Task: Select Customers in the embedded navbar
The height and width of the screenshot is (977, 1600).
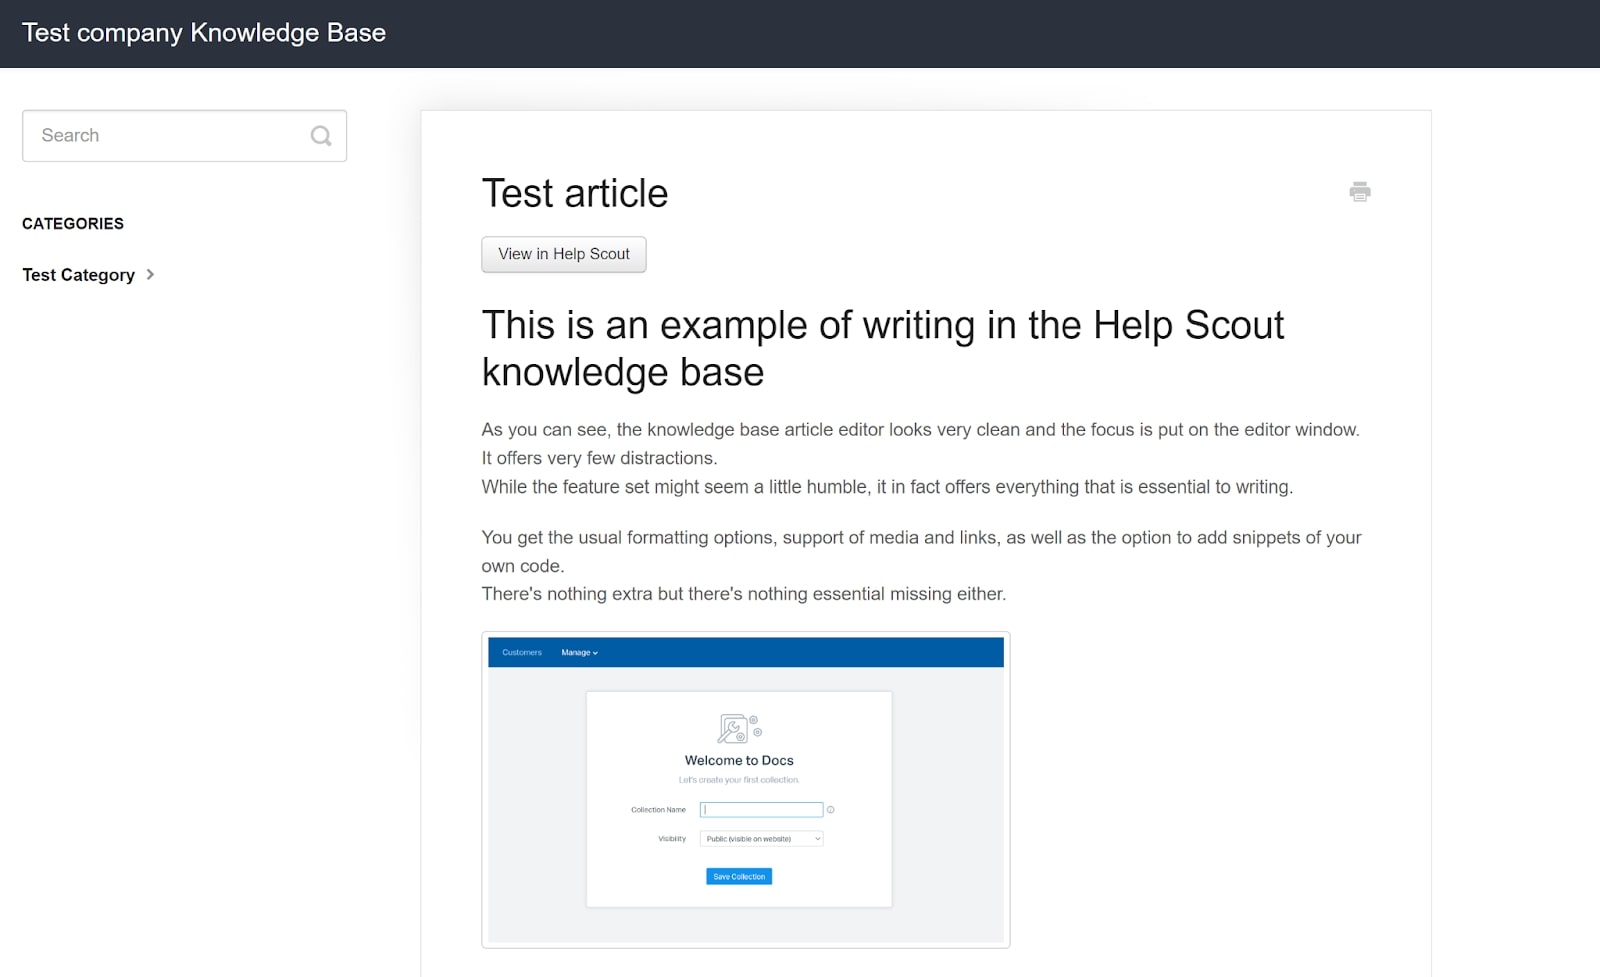Action: tap(521, 652)
